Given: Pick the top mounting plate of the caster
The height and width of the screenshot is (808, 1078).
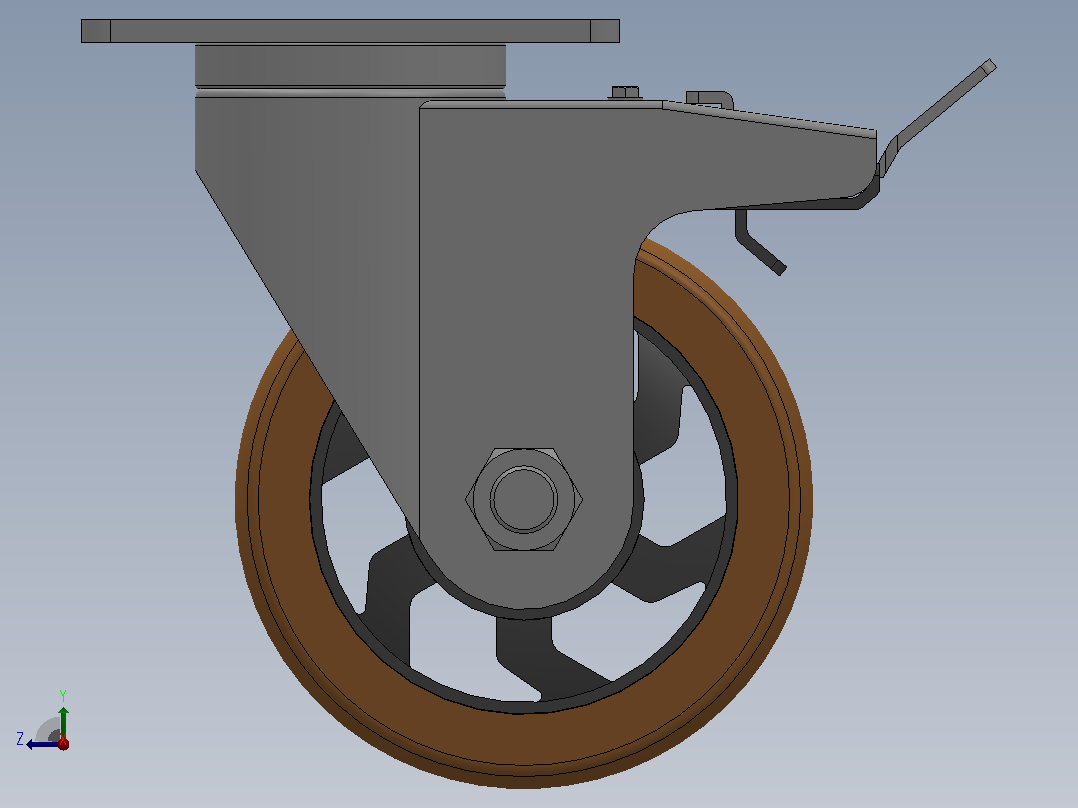Looking at the screenshot, I should click(x=350, y=31).
